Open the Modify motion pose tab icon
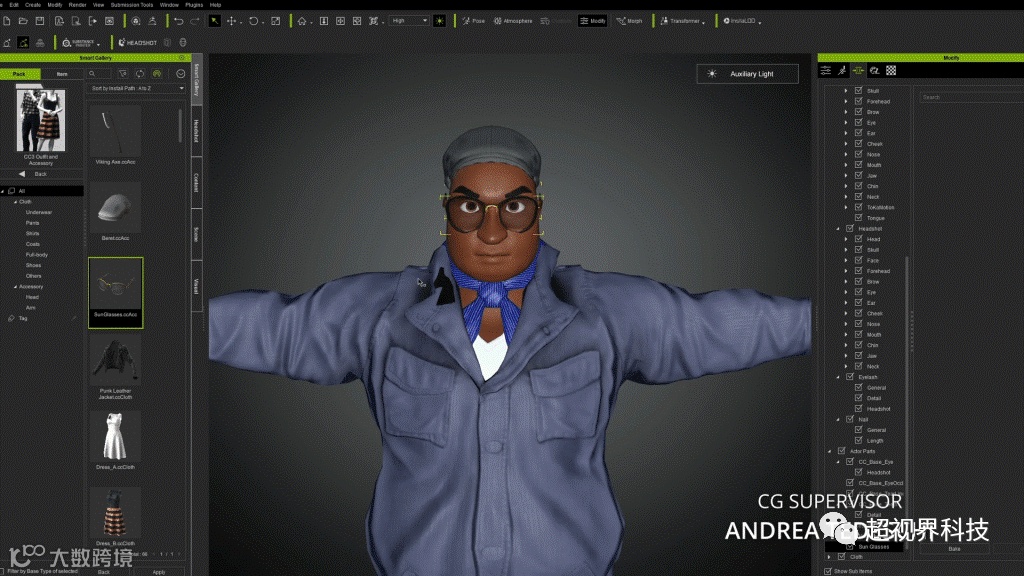The image size is (1024, 576). pos(842,71)
